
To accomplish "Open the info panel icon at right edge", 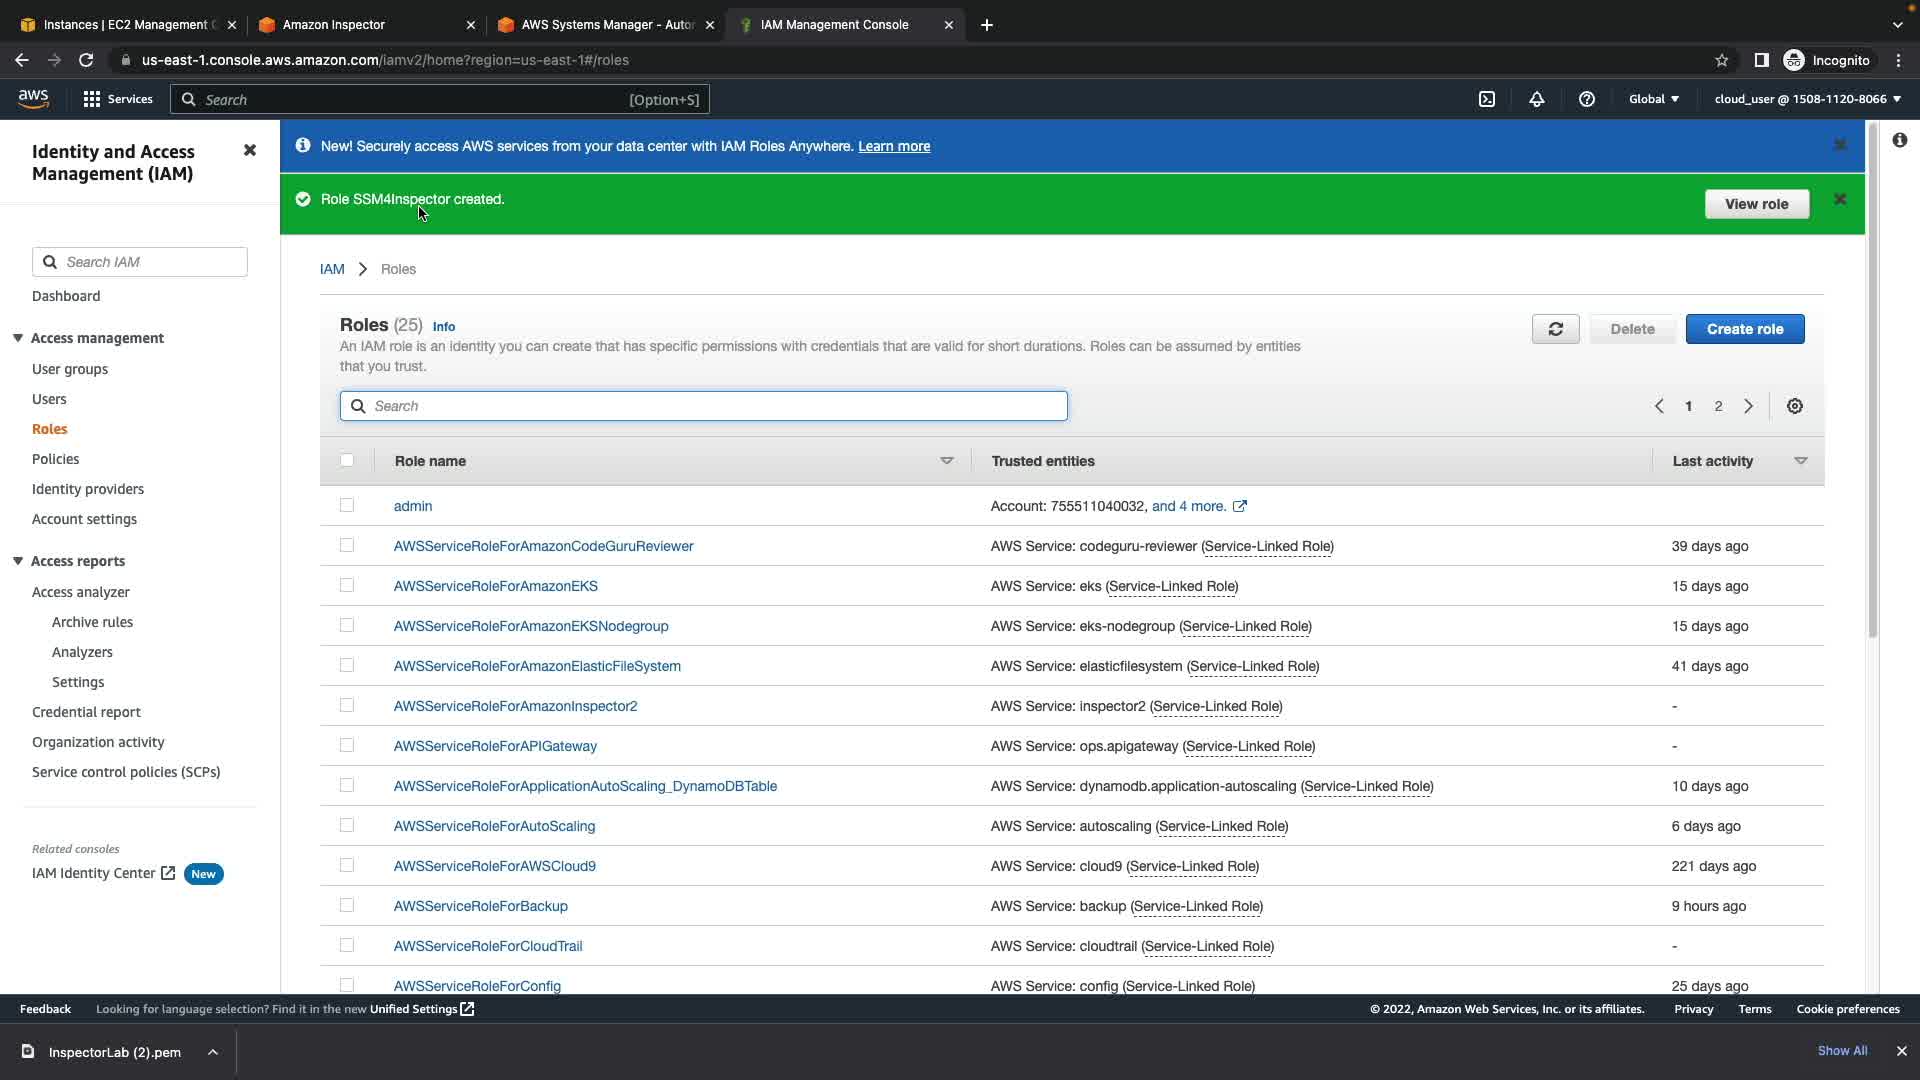I will point(1899,141).
